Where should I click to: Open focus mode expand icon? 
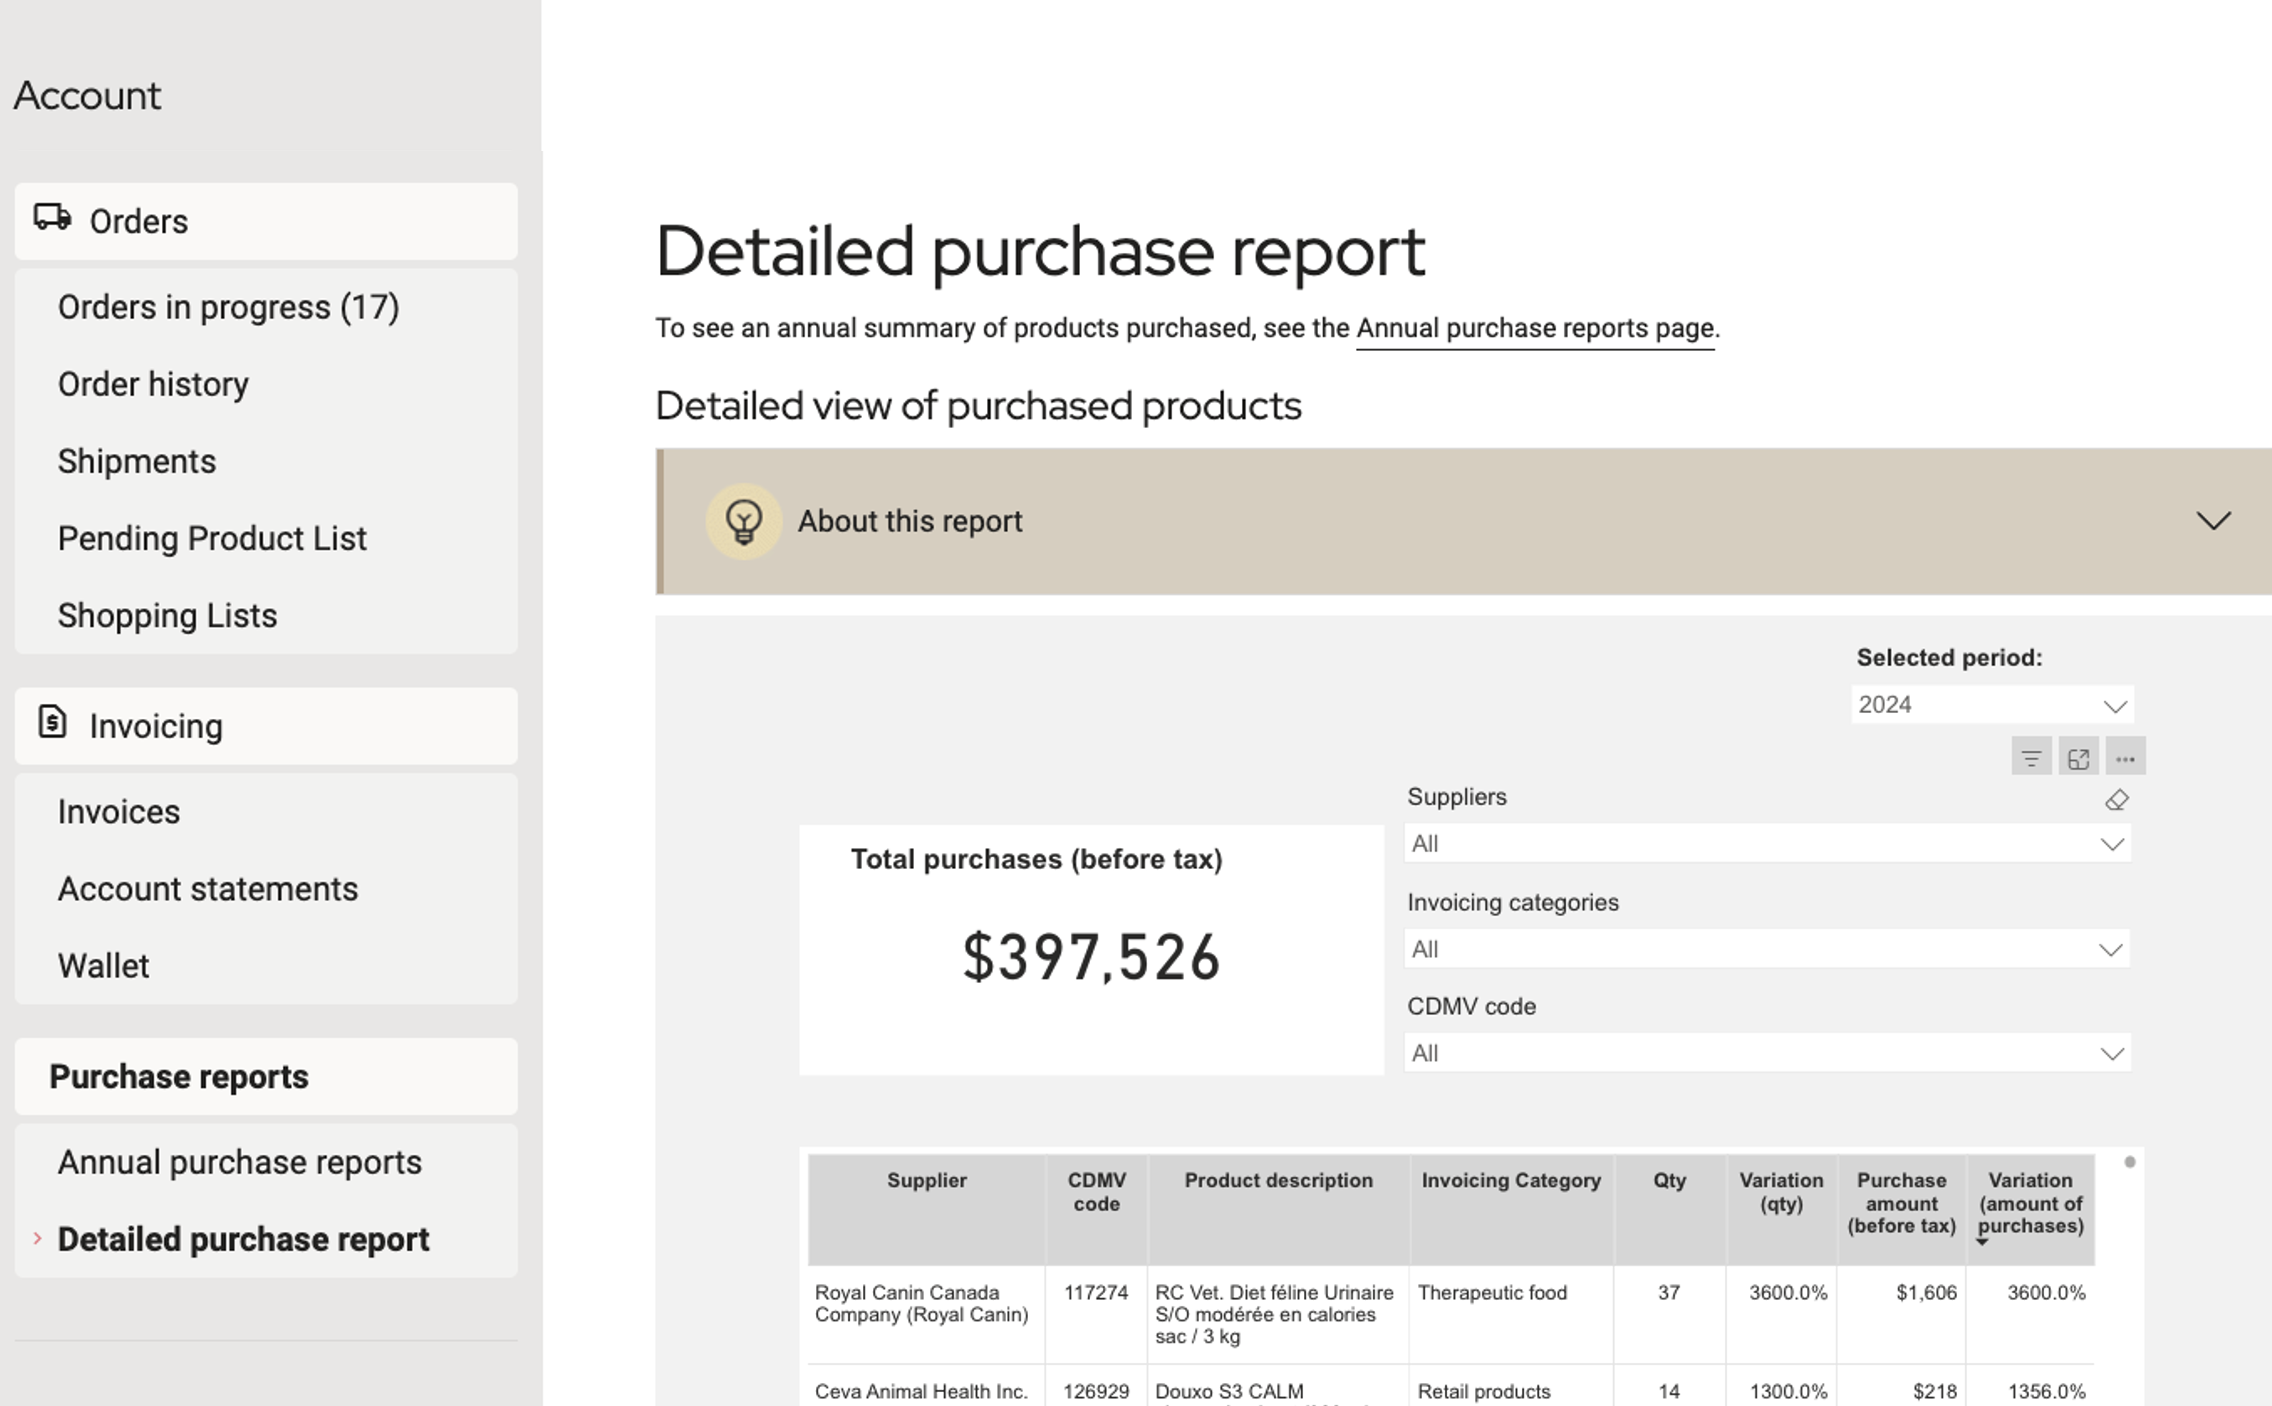tap(2078, 758)
